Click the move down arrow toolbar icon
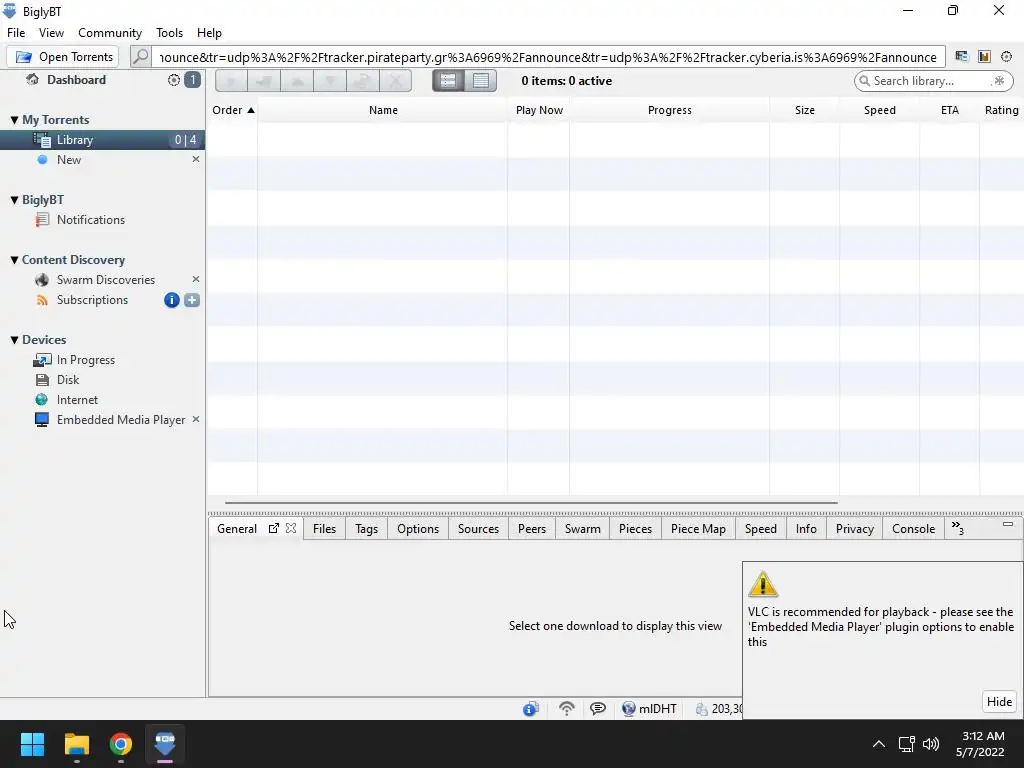Viewport: 1024px width, 768px height. pyautogui.click(x=330, y=81)
